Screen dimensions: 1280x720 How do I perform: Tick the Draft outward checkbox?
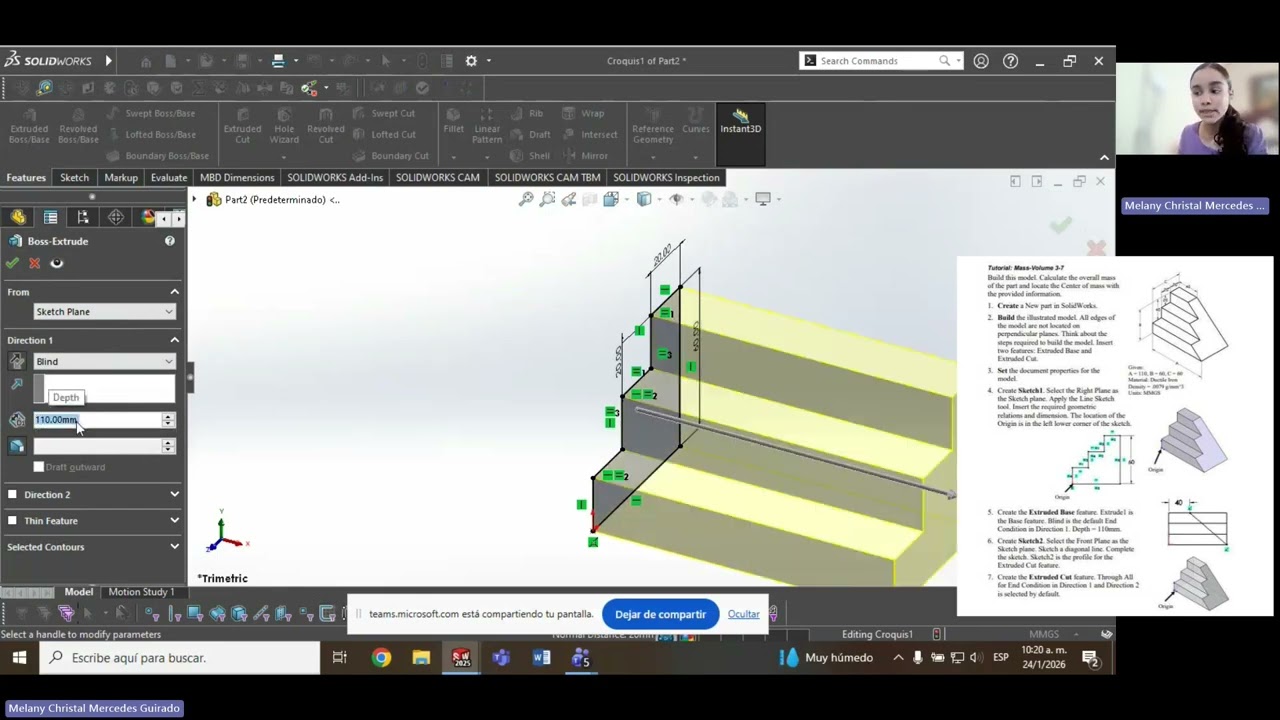click(39, 467)
